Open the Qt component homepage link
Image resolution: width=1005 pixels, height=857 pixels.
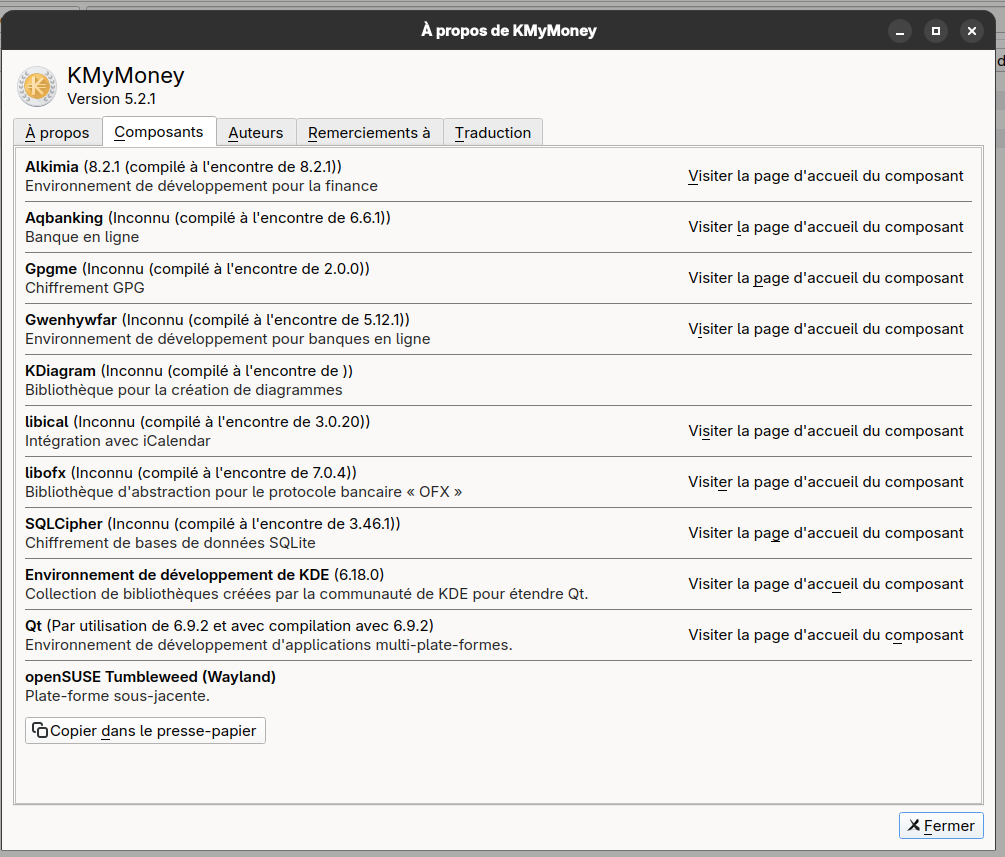click(826, 635)
